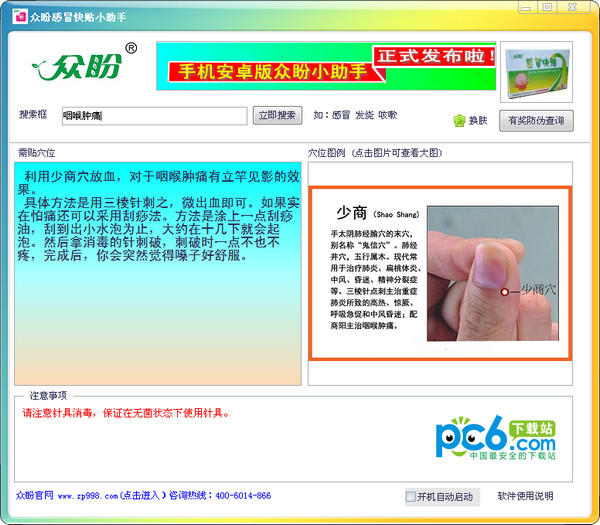Image resolution: width=600 pixels, height=525 pixels.
Task: Click the Android version announcement banner
Action: 326,66
